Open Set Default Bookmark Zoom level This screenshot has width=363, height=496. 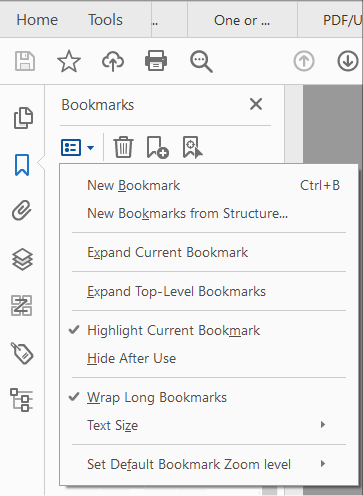pos(209,464)
